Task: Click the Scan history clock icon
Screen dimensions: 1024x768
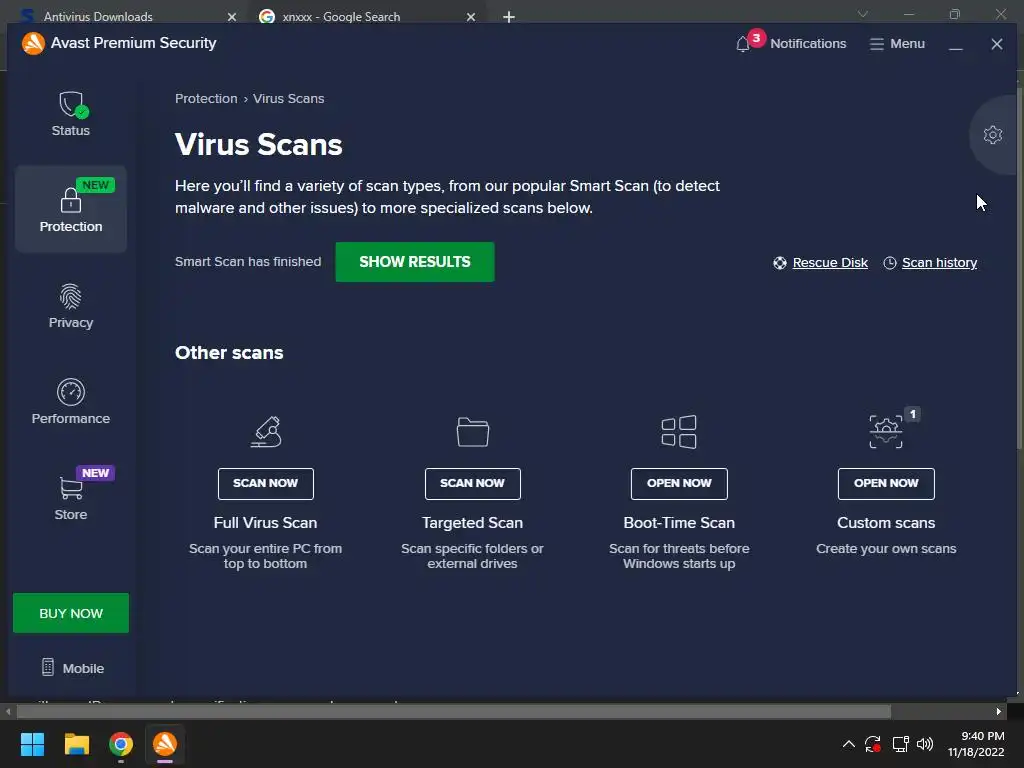Action: (889, 263)
